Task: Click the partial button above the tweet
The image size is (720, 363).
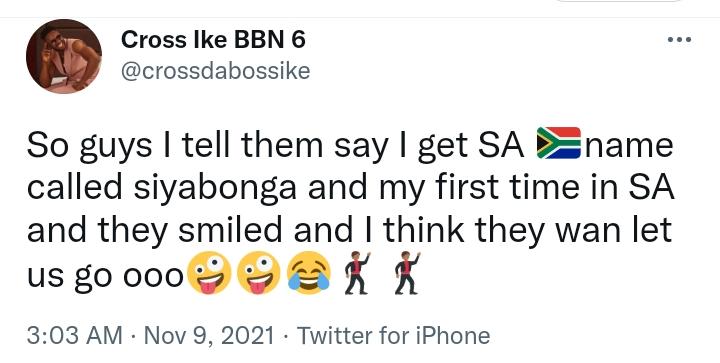Action: tap(621, 1)
